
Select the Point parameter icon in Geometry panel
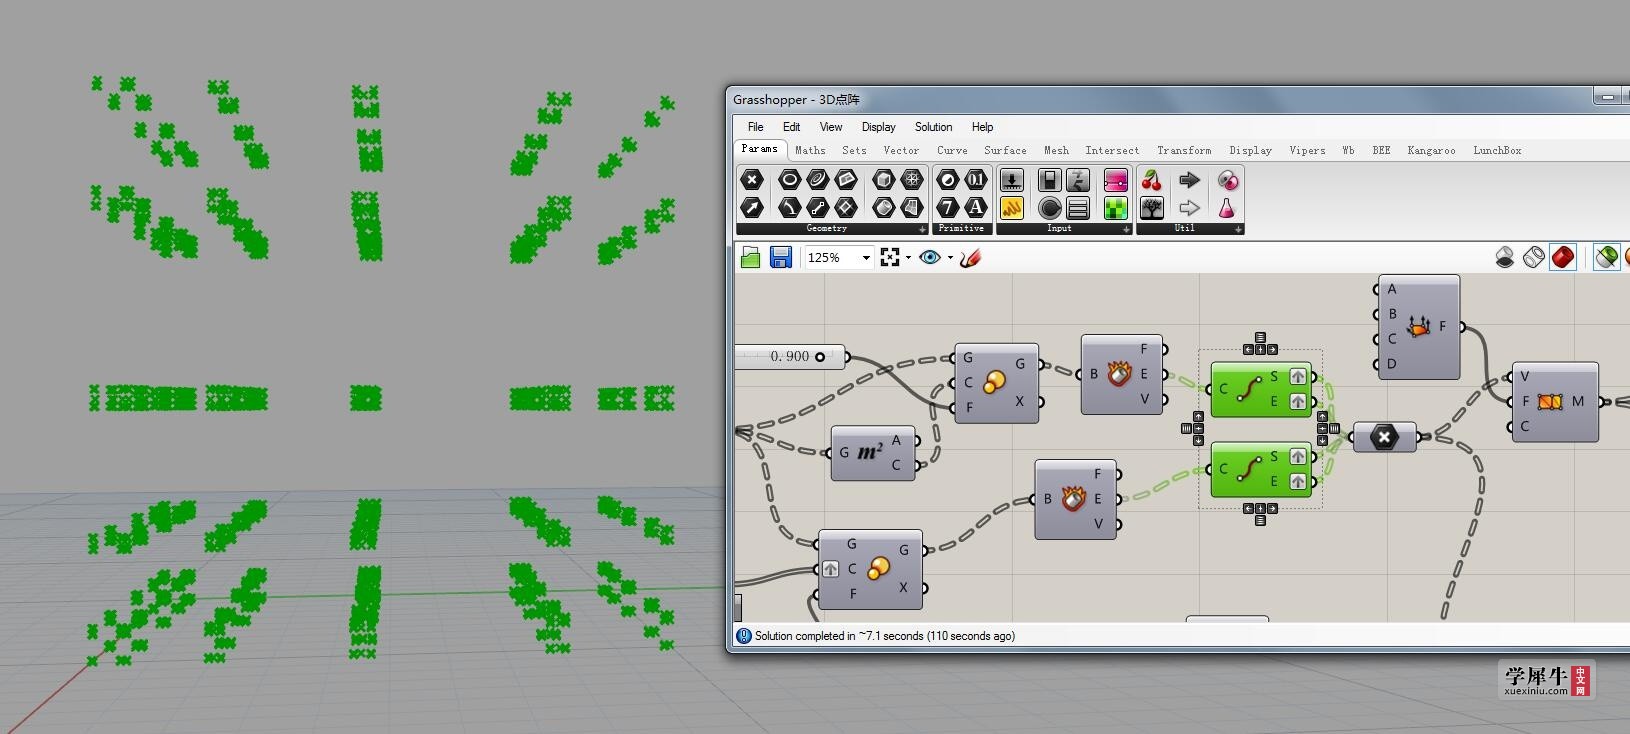pyautogui.click(x=752, y=180)
